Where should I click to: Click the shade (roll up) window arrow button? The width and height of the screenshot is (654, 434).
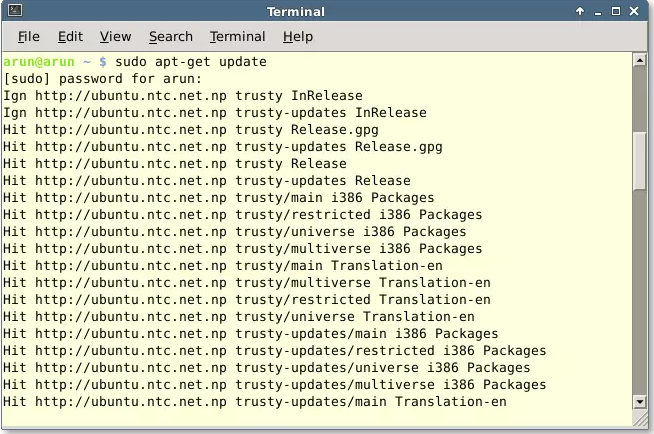coord(579,11)
